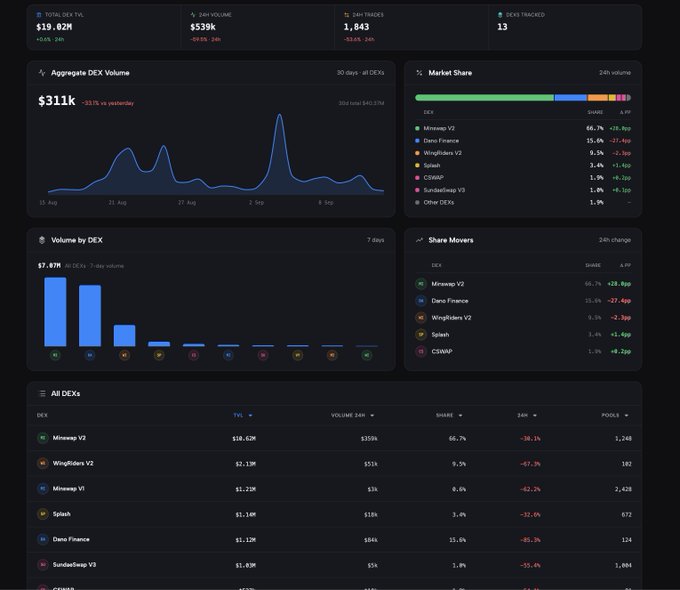Click Splash logo in Share Movers

421,334
